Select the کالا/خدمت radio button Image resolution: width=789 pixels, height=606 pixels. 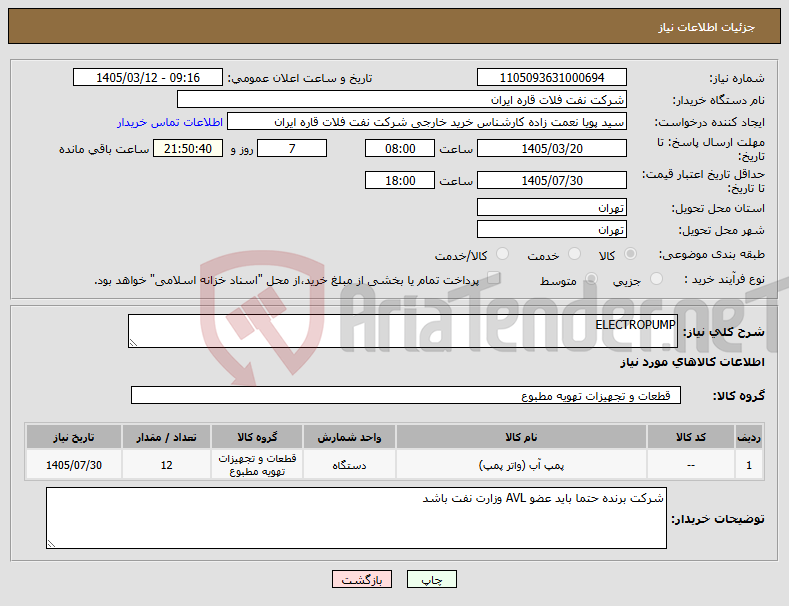coord(502,254)
